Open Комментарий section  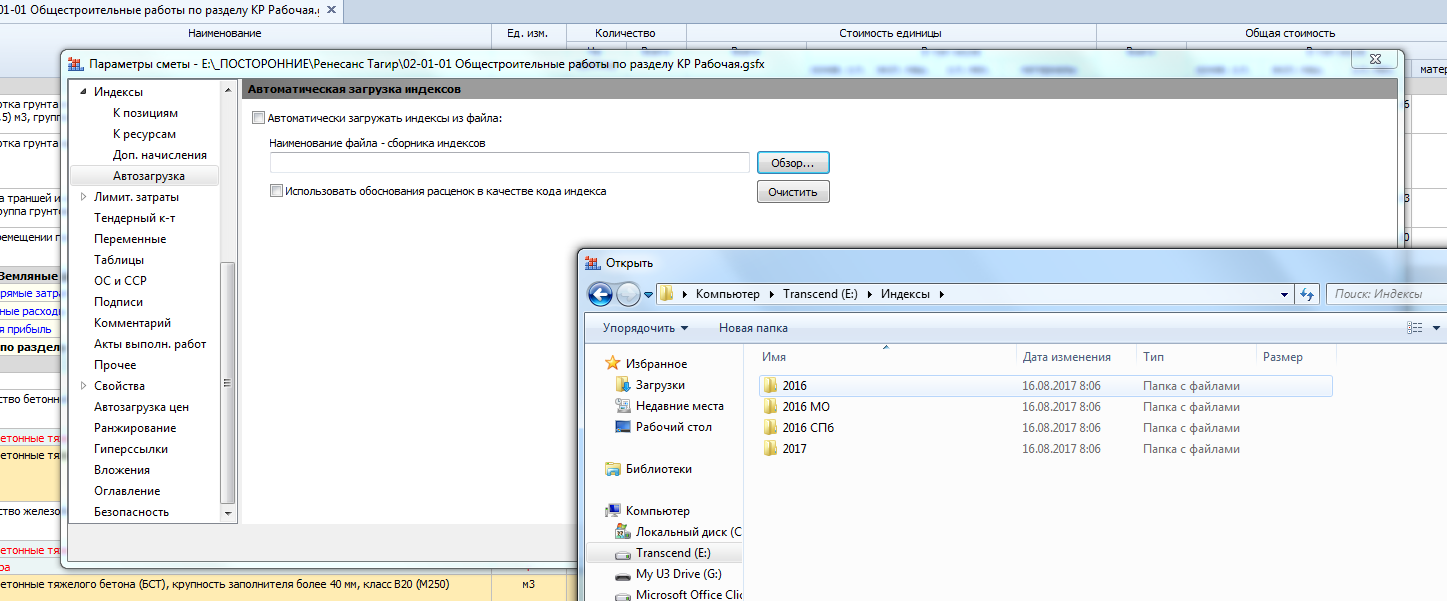(133, 323)
